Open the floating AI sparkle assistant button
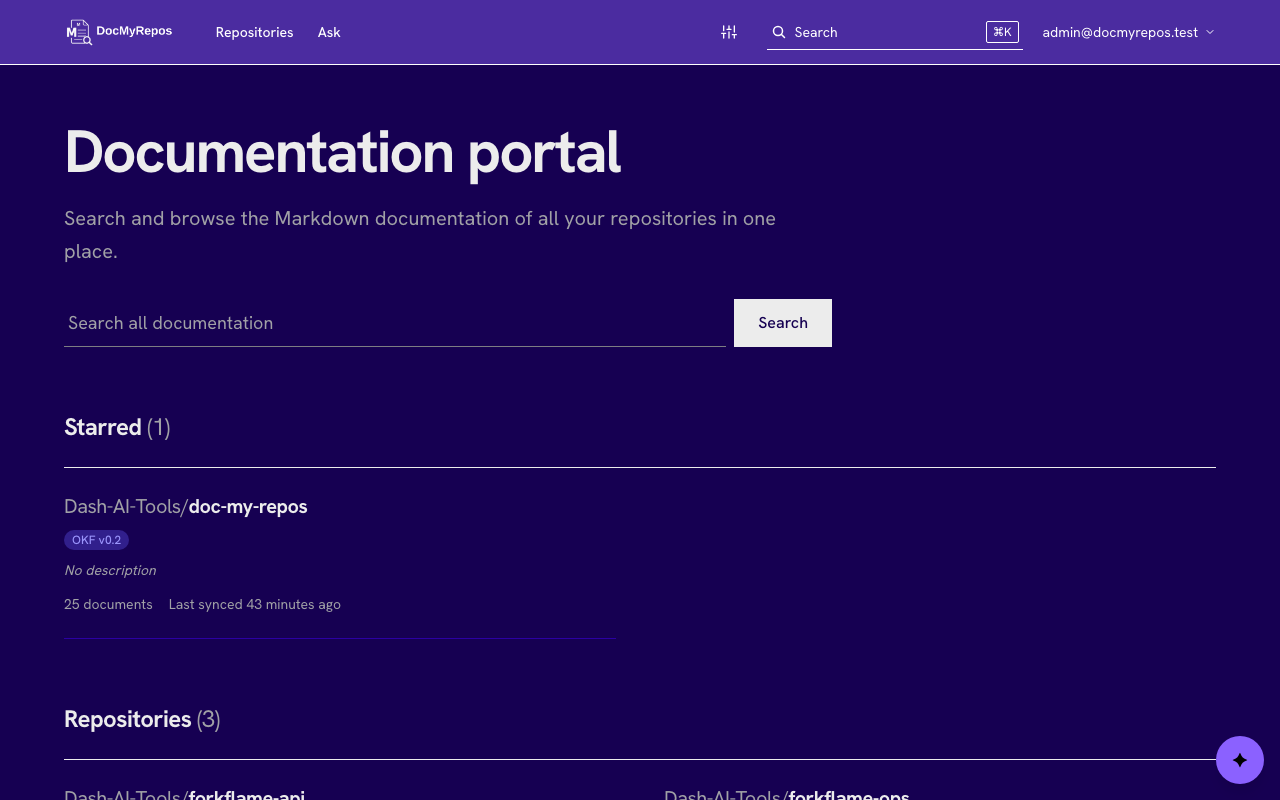Image resolution: width=1280 pixels, height=800 pixels. pos(1240,760)
